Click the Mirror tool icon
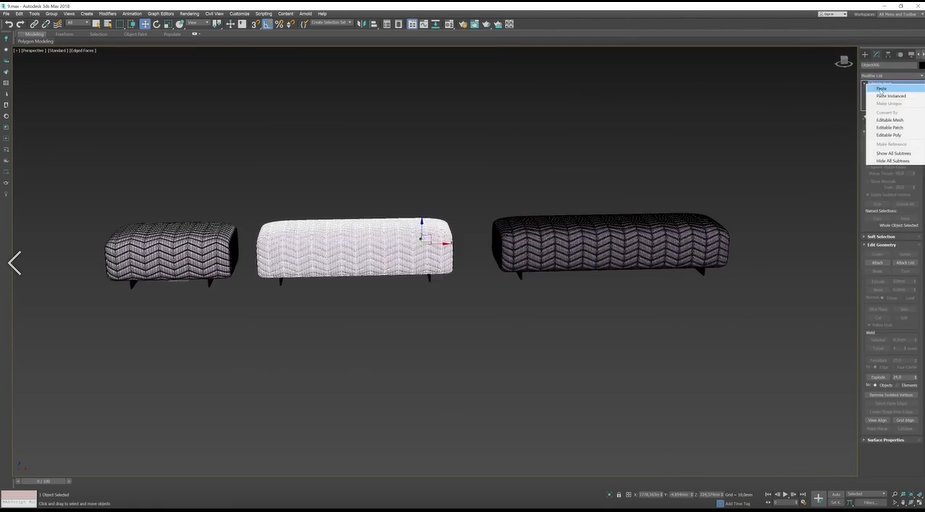 click(x=362, y=24)
